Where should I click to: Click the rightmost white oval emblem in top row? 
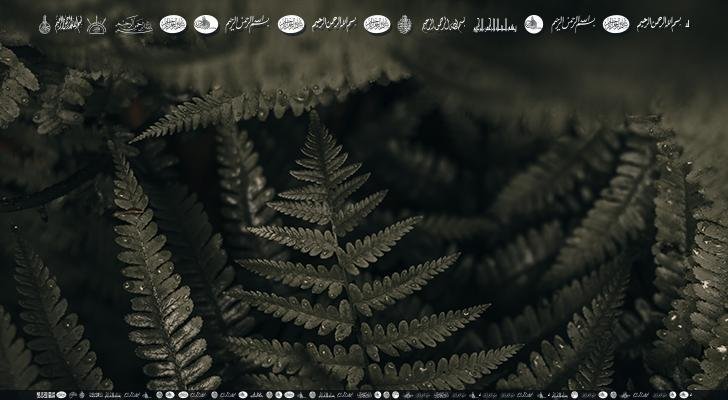coord(616,24)
